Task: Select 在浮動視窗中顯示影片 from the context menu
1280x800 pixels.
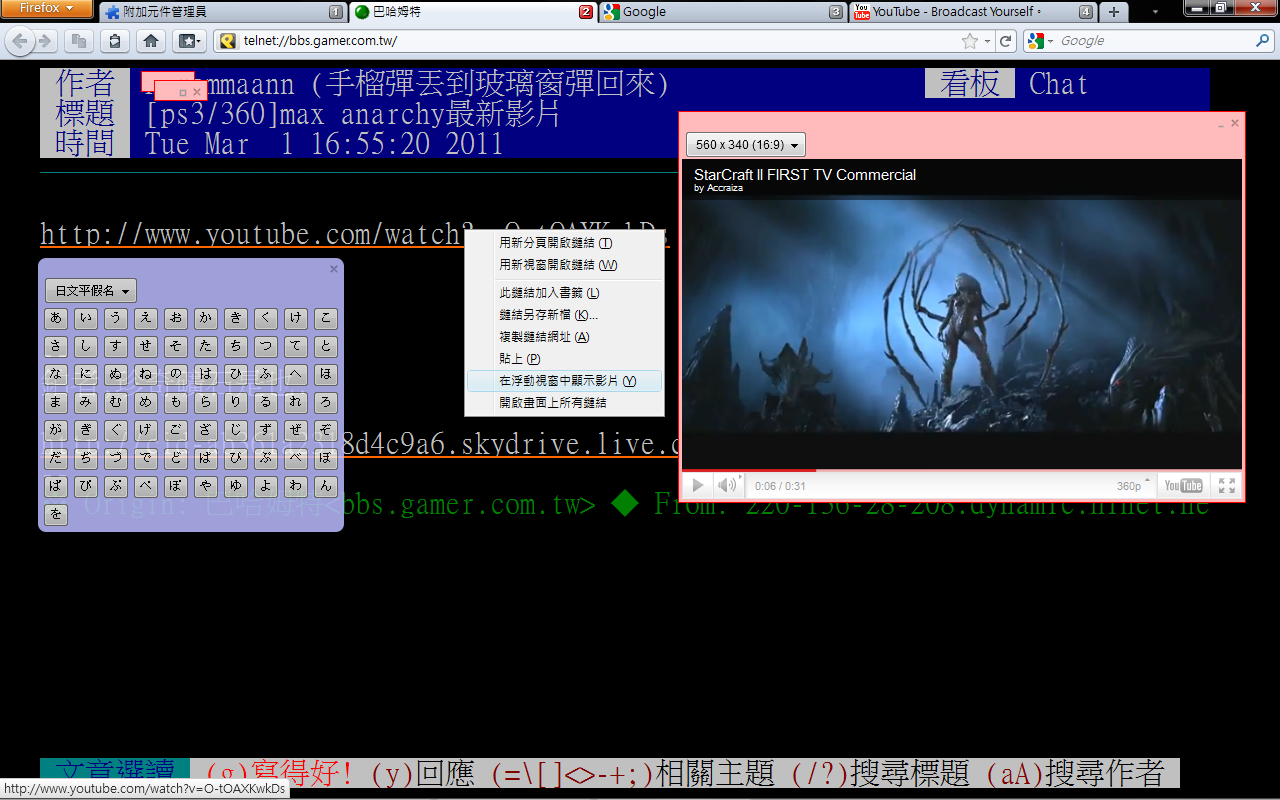Action: point(566,381)
